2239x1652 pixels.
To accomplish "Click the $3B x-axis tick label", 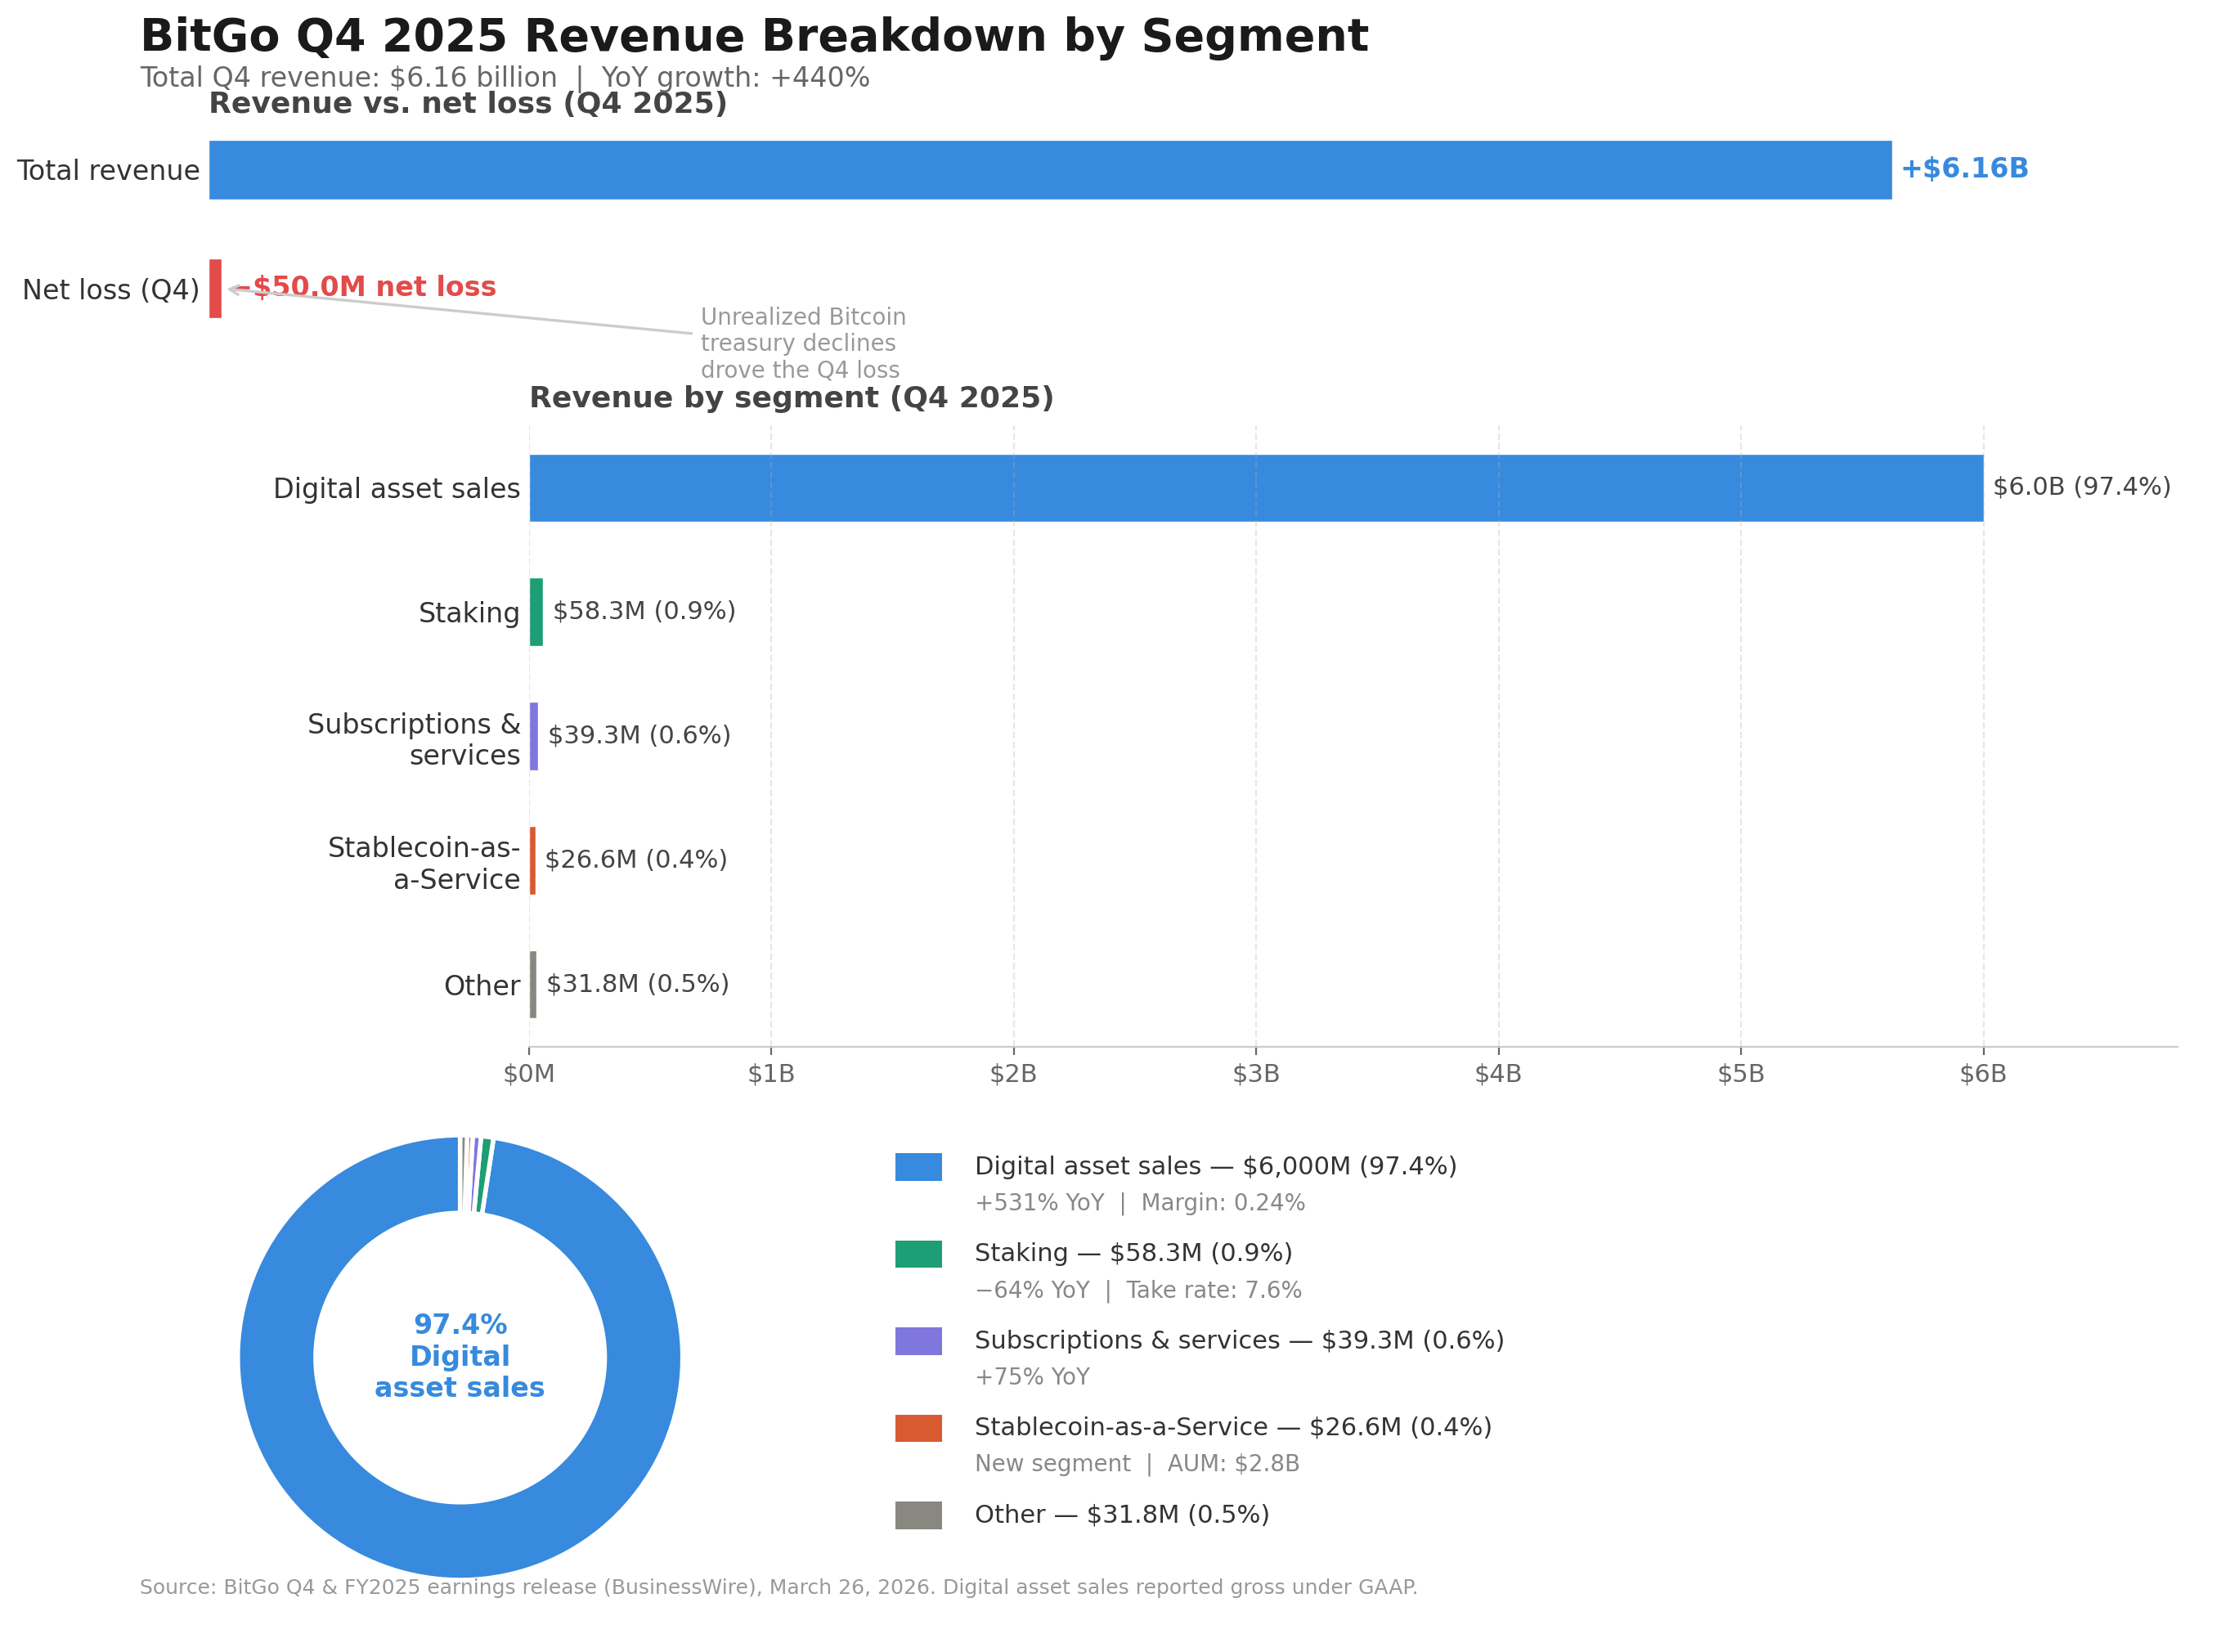I will [1255, 1074].
